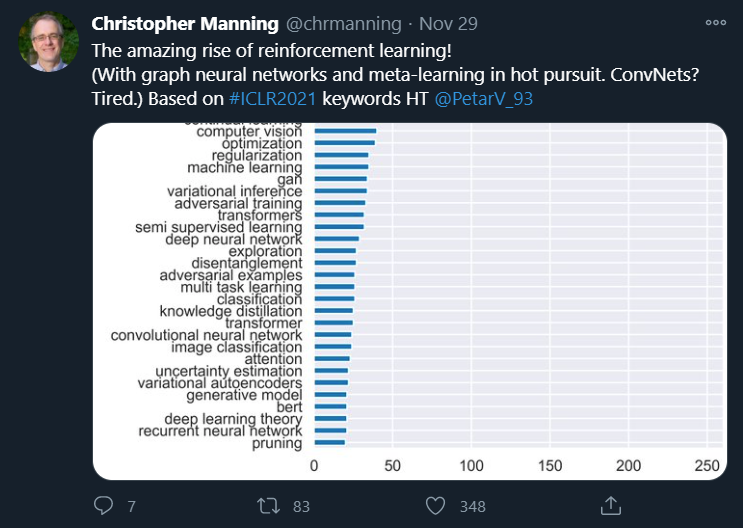Open the tweet's three-dot more menu

(715, 21)
